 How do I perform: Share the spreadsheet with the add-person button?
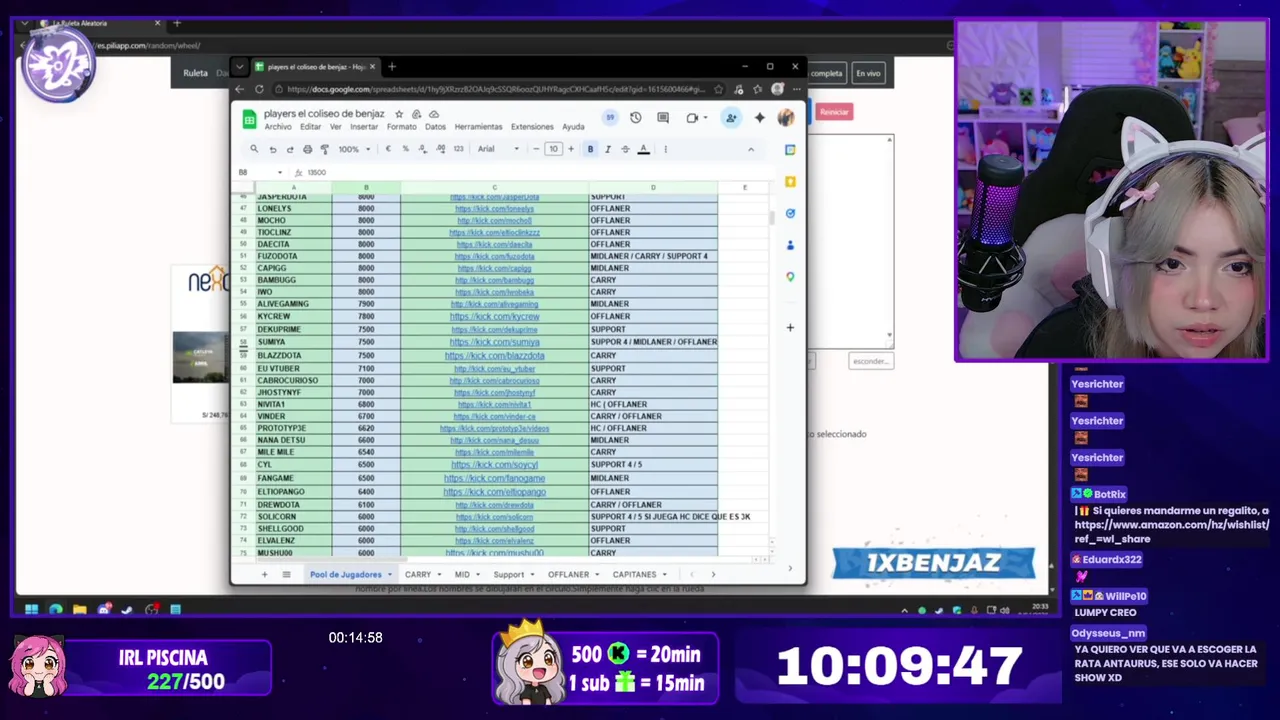[731, 118]
